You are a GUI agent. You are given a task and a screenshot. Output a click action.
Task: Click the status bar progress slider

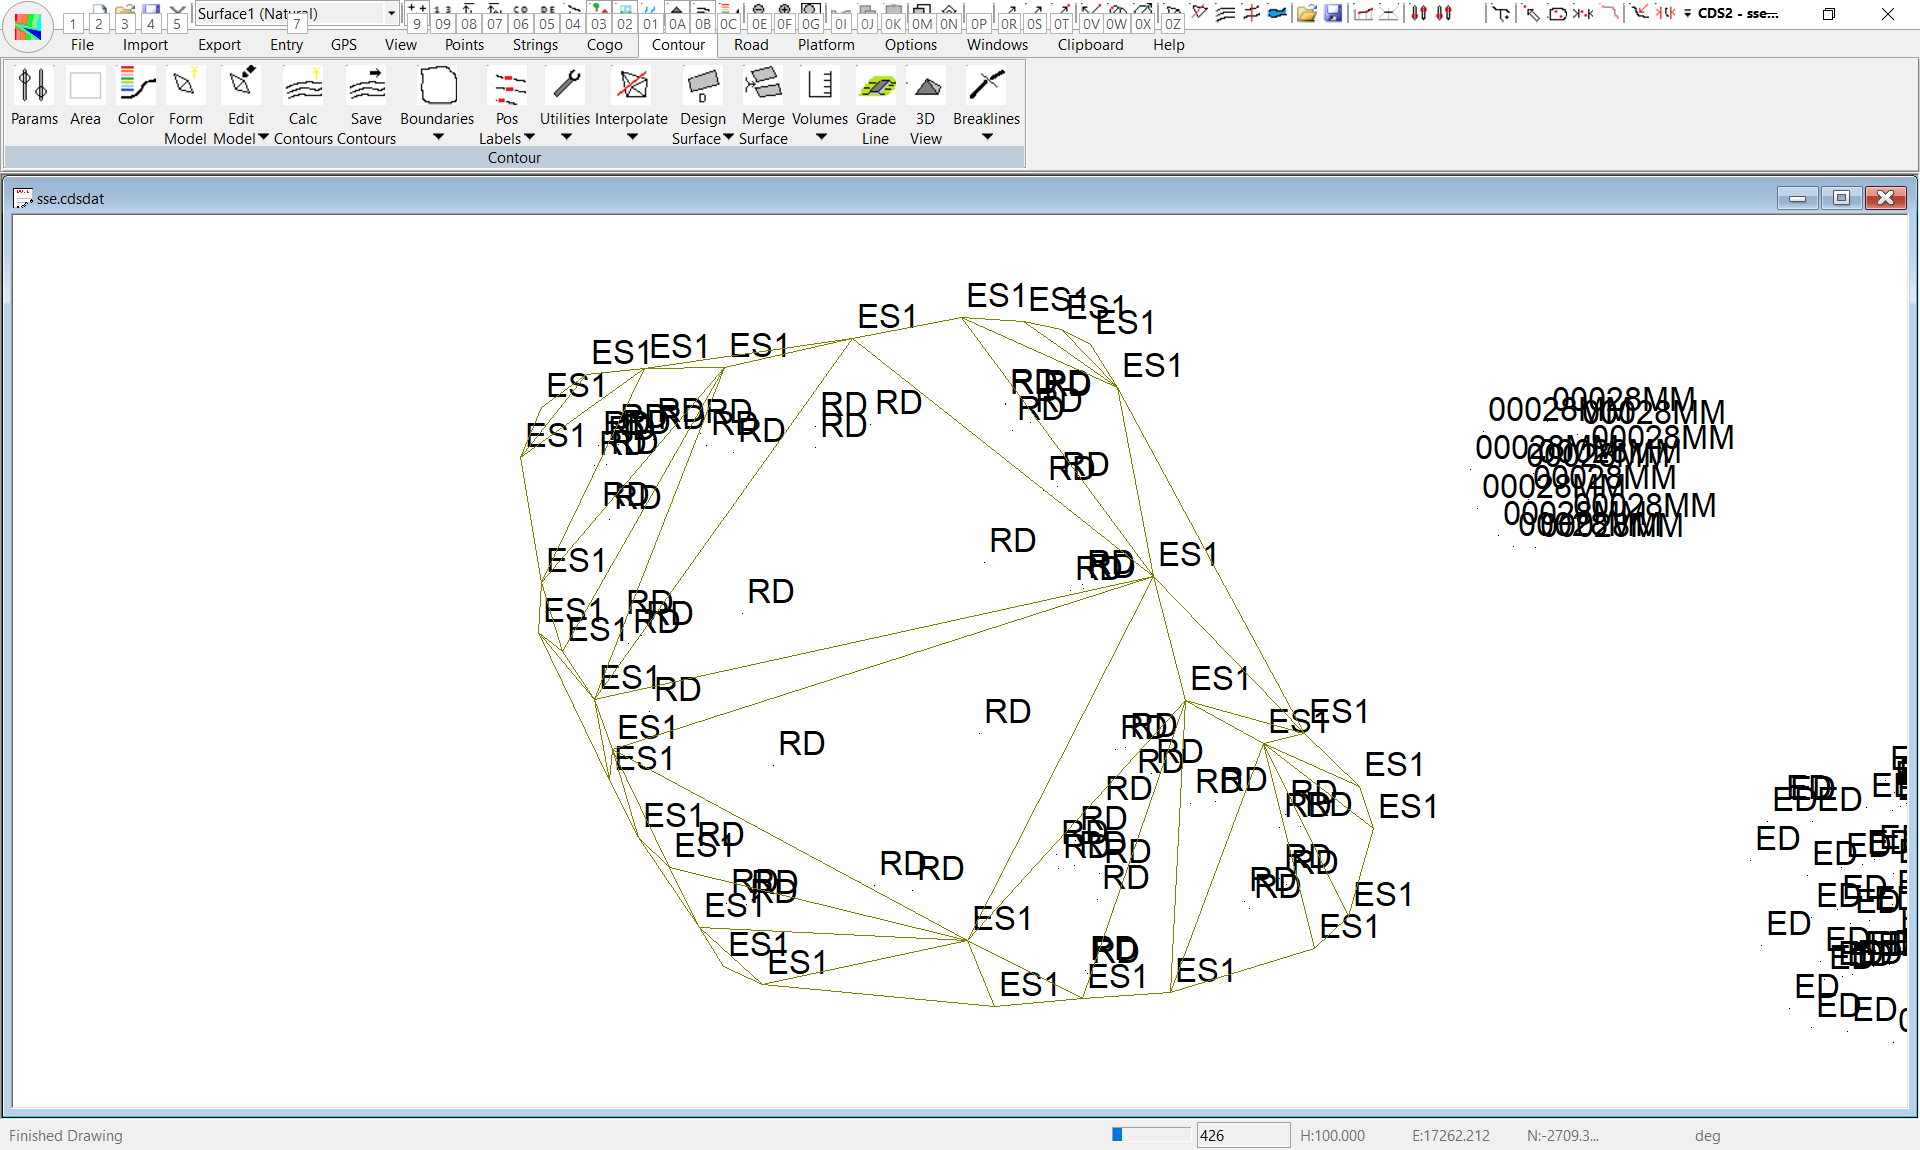(x=1150, y=1134)
